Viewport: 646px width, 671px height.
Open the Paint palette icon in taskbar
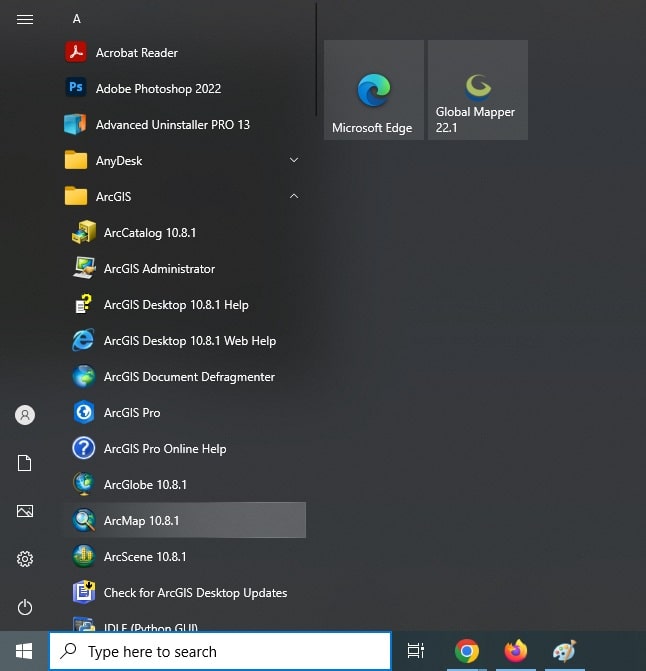[564, 651]
